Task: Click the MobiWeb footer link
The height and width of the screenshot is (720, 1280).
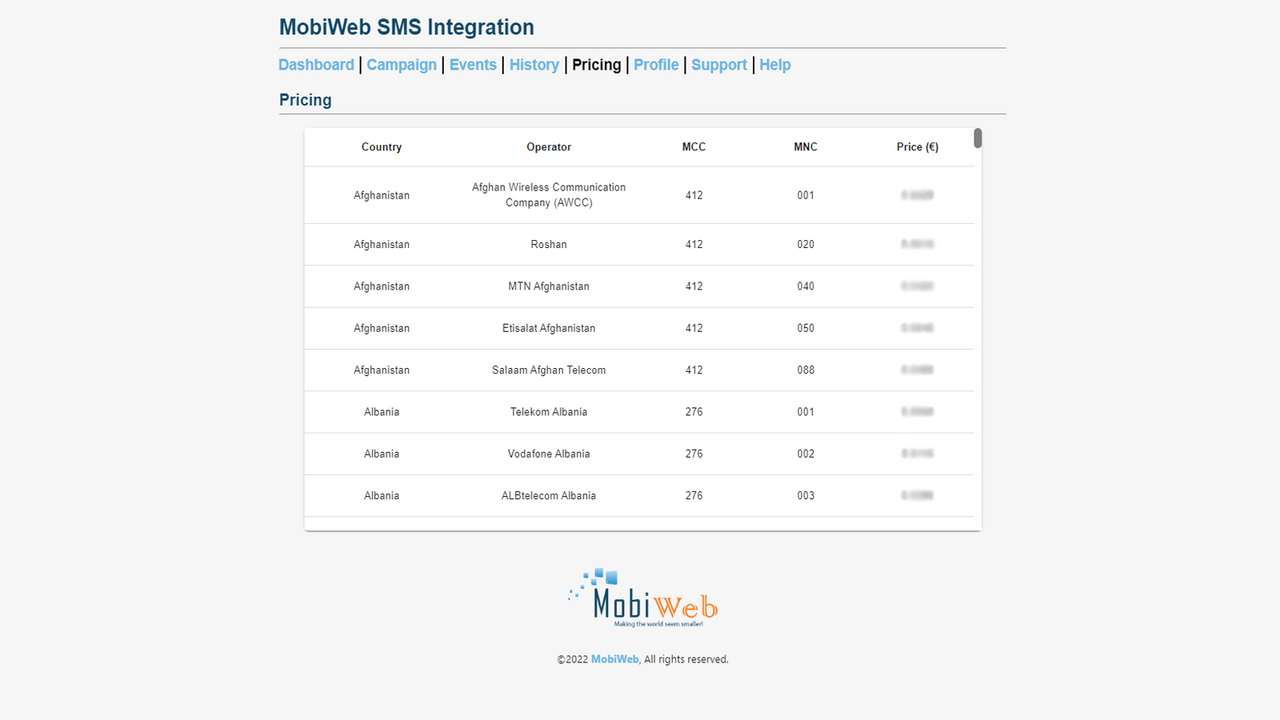Action: tap(615, 660)
